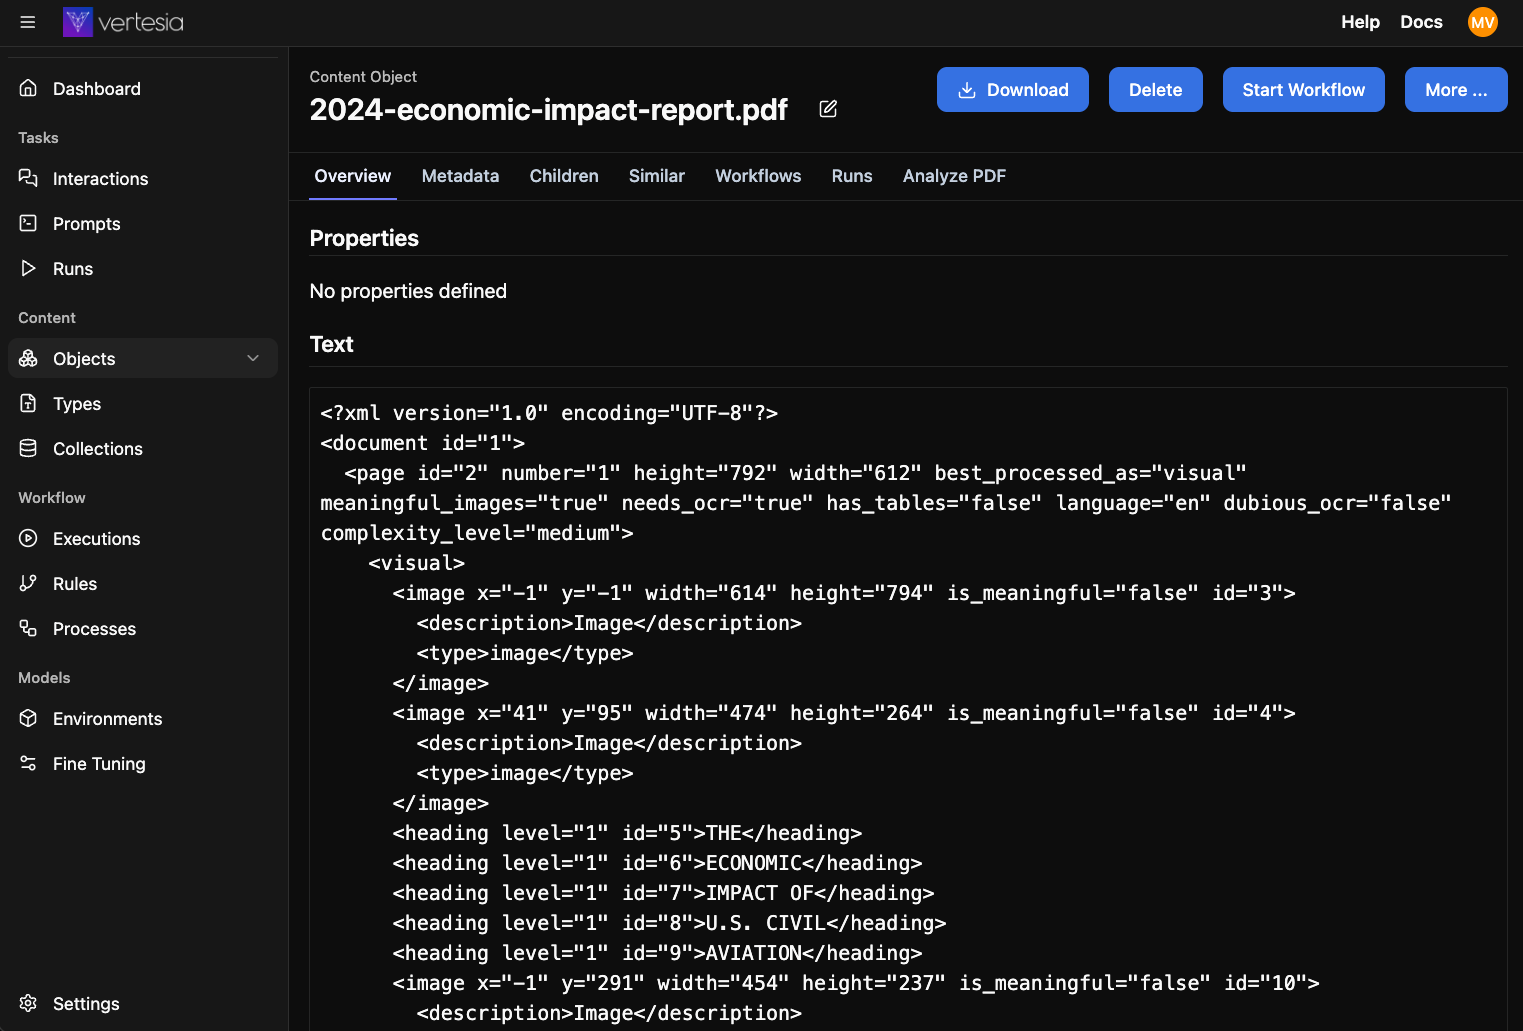Go to Dashboard in sidebar

click(x=143, y=88)
